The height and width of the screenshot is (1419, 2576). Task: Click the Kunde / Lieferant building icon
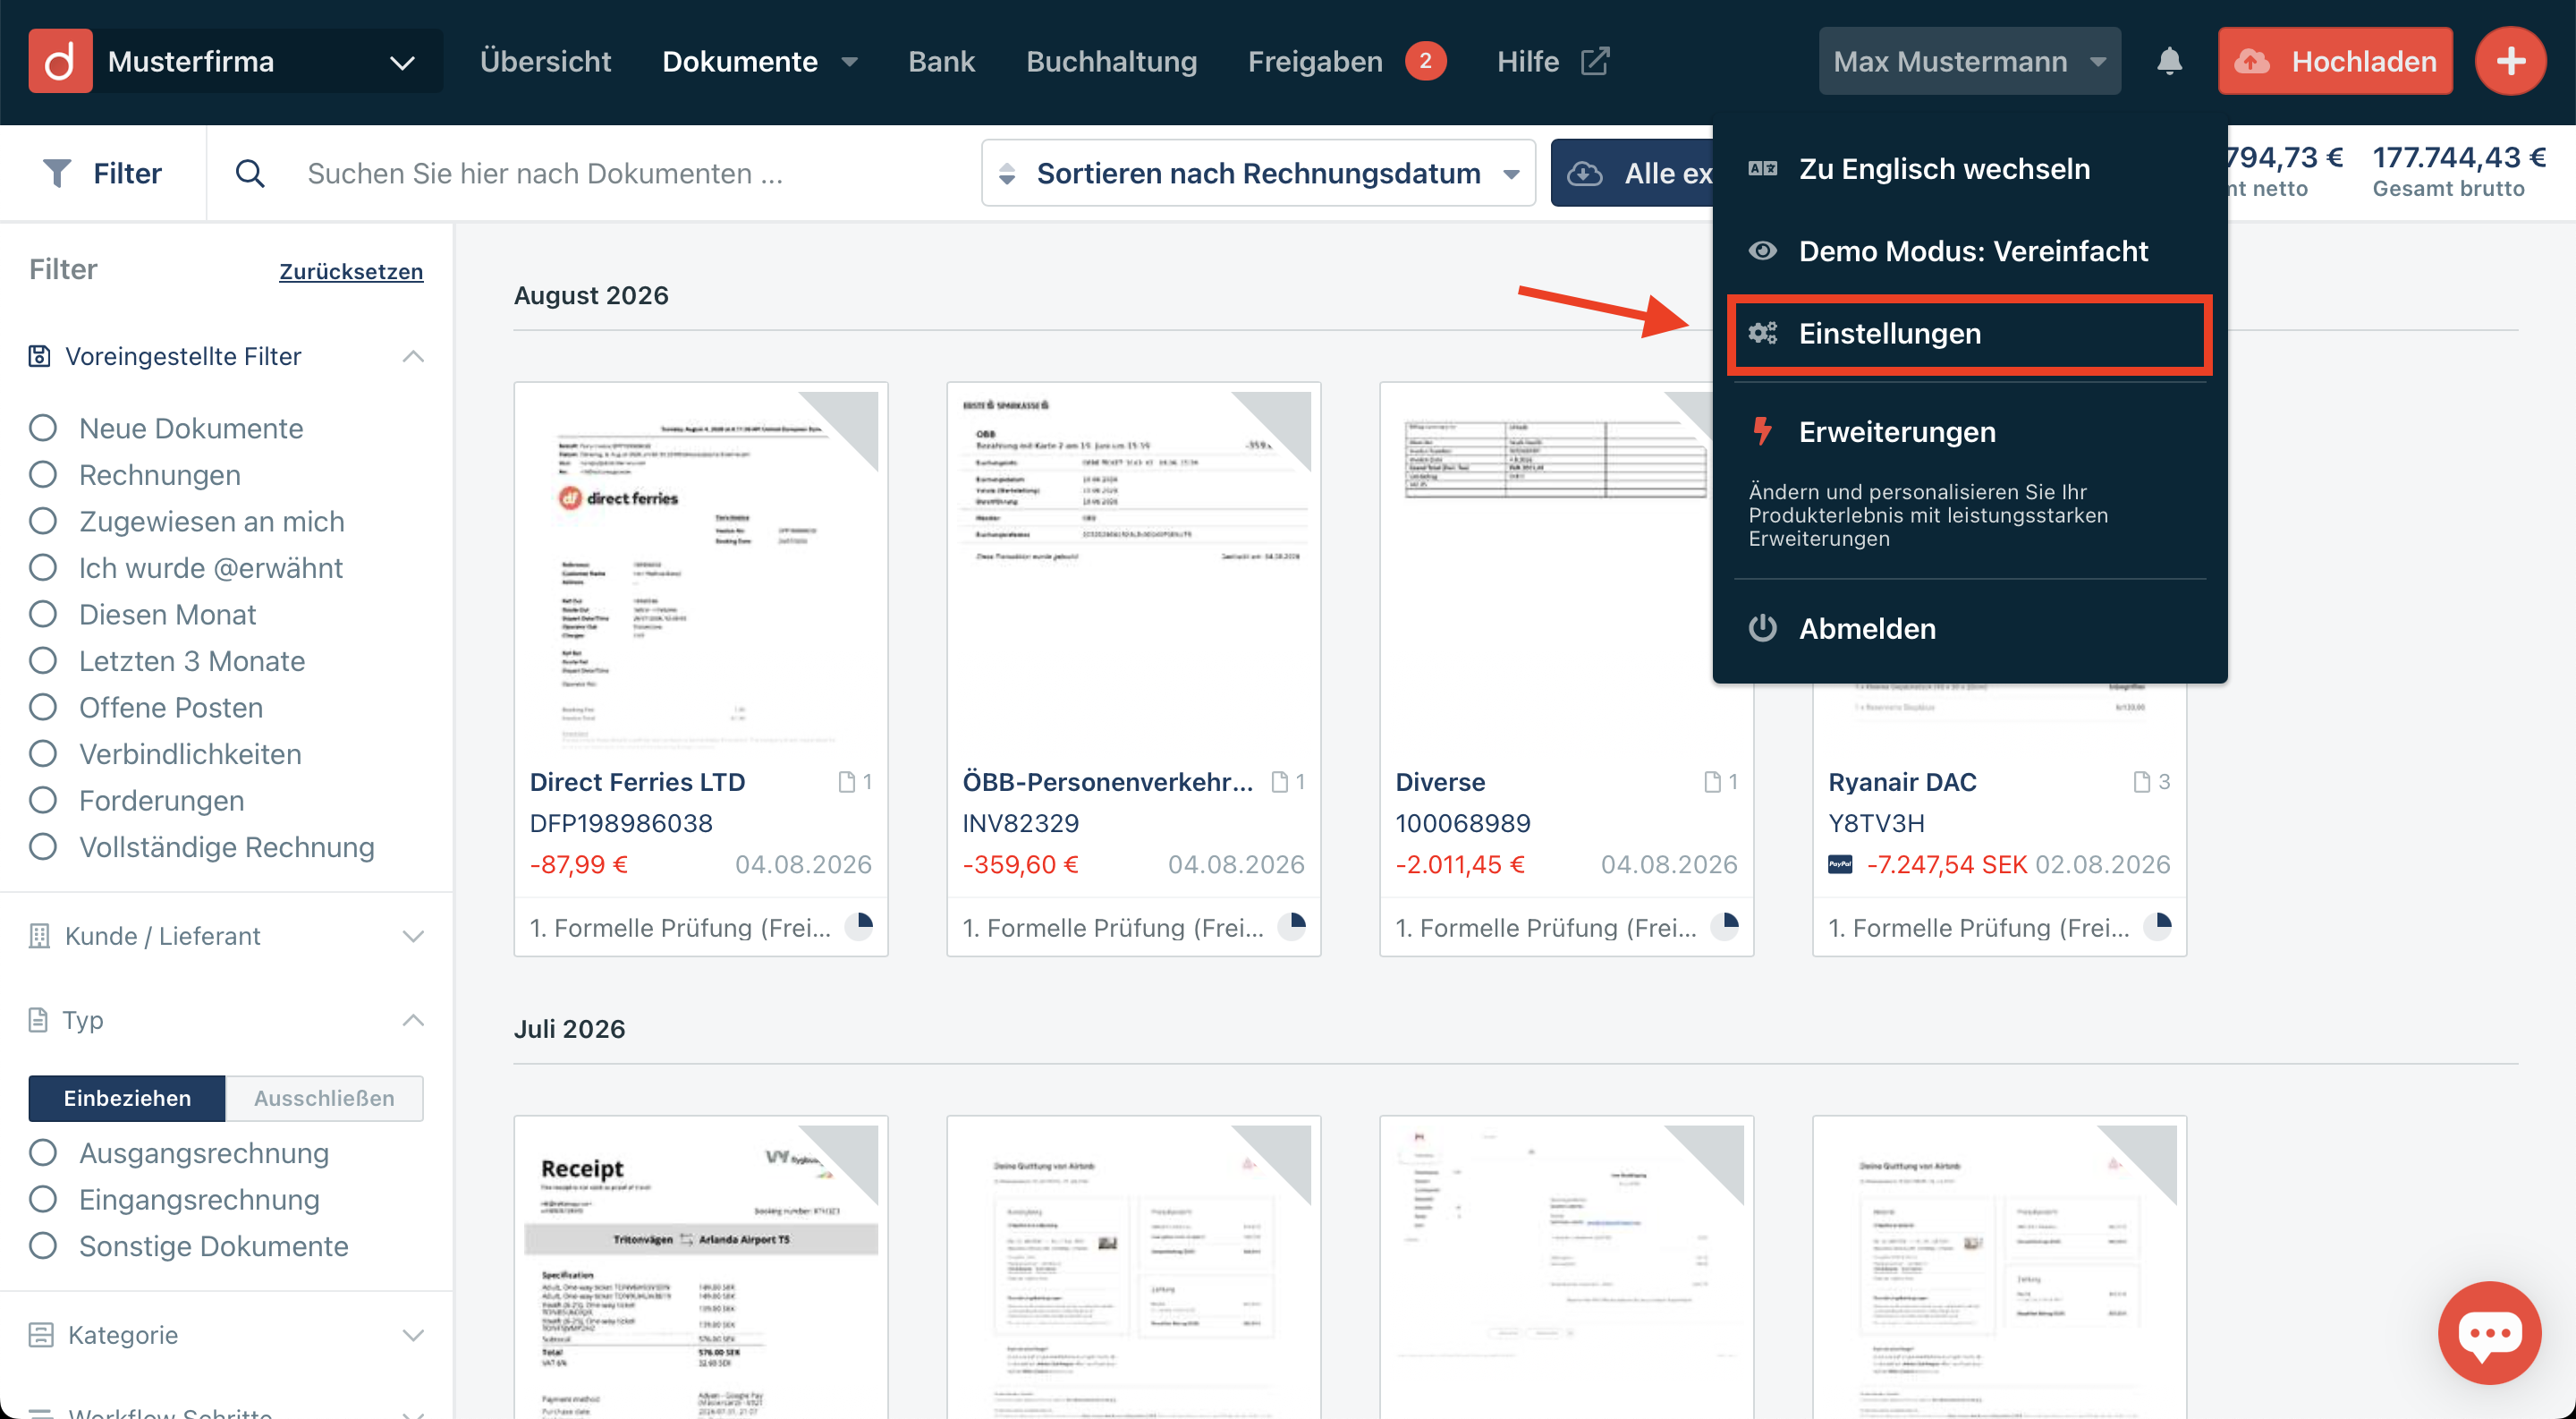[39, 936]
